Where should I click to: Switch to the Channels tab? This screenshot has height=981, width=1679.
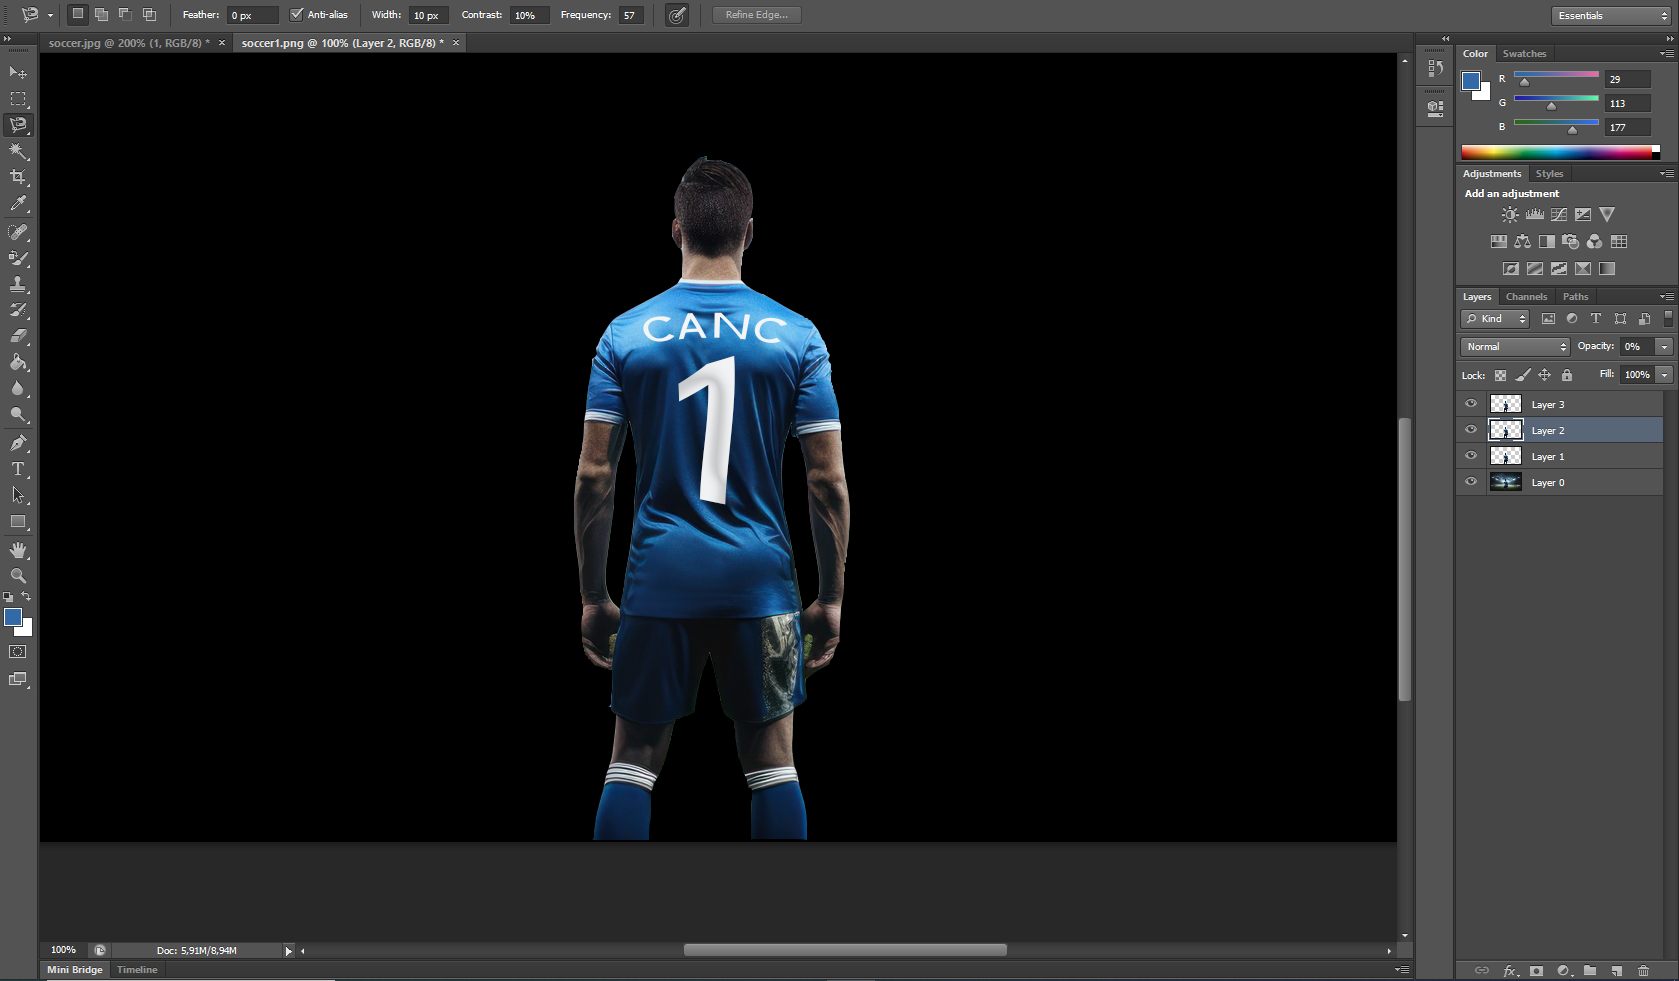pos(1526,297)
